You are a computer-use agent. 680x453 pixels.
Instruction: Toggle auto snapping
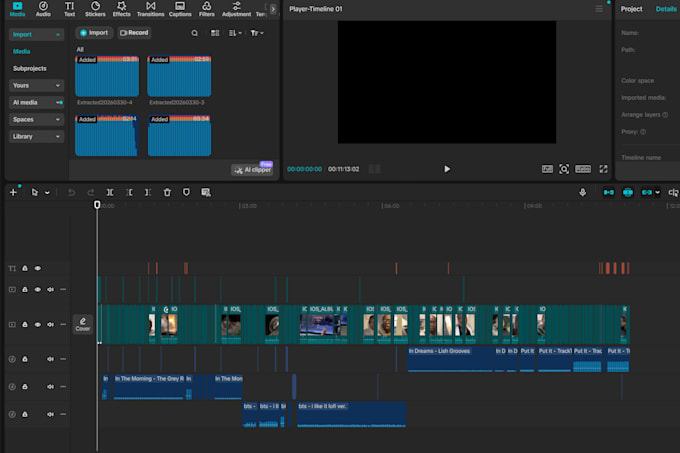tap(628, 192)
